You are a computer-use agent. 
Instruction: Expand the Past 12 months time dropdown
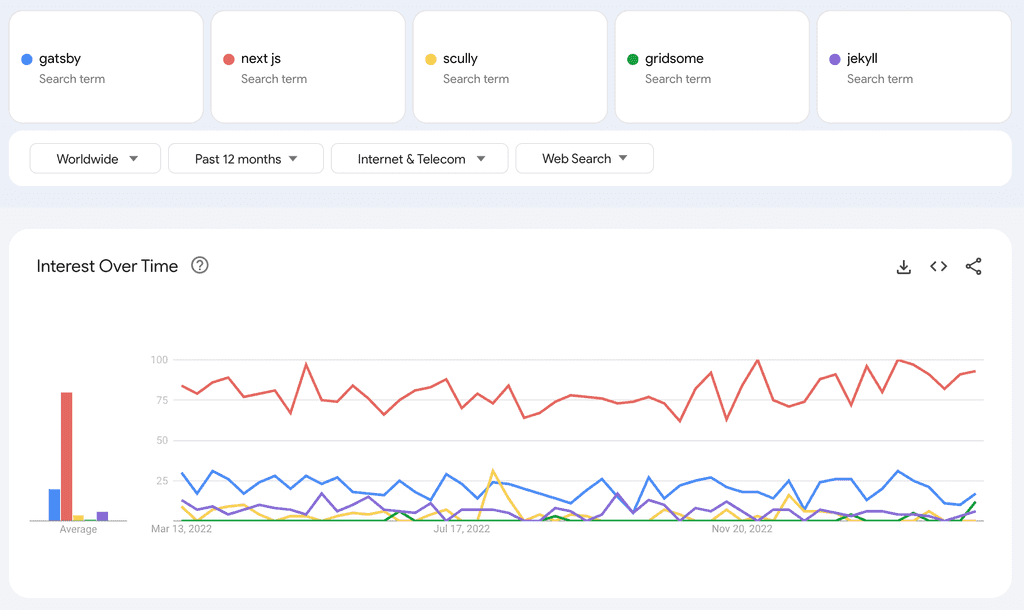coord(245,158)
